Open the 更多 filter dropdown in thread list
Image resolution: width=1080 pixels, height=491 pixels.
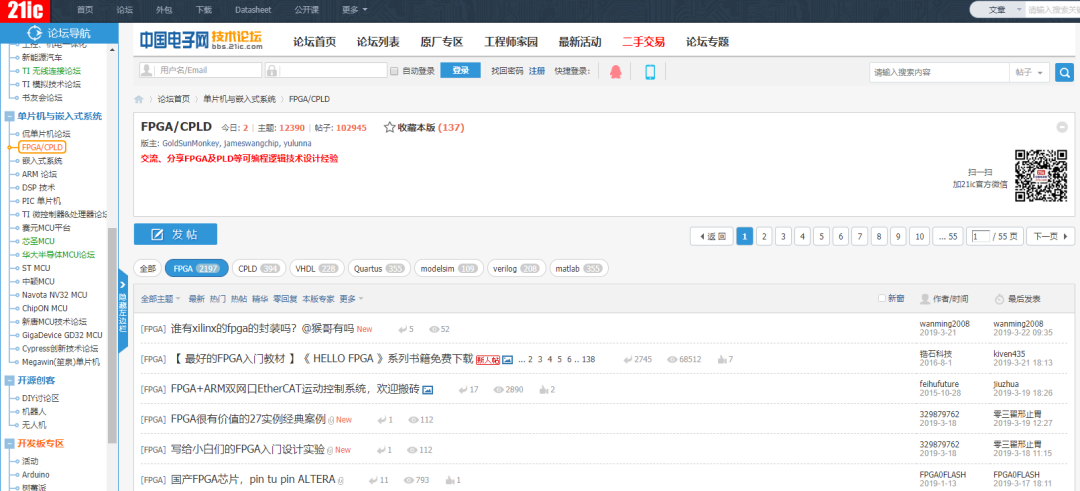(351, 299)
